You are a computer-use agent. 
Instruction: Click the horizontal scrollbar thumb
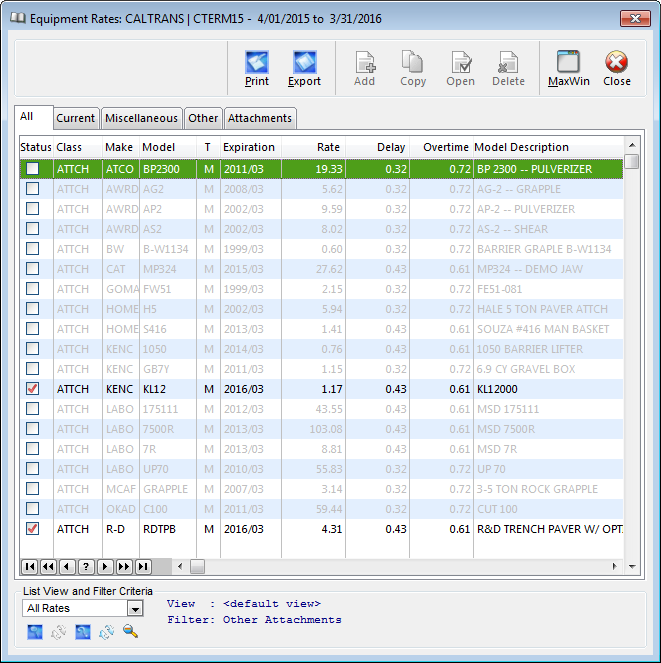(197, 567)
